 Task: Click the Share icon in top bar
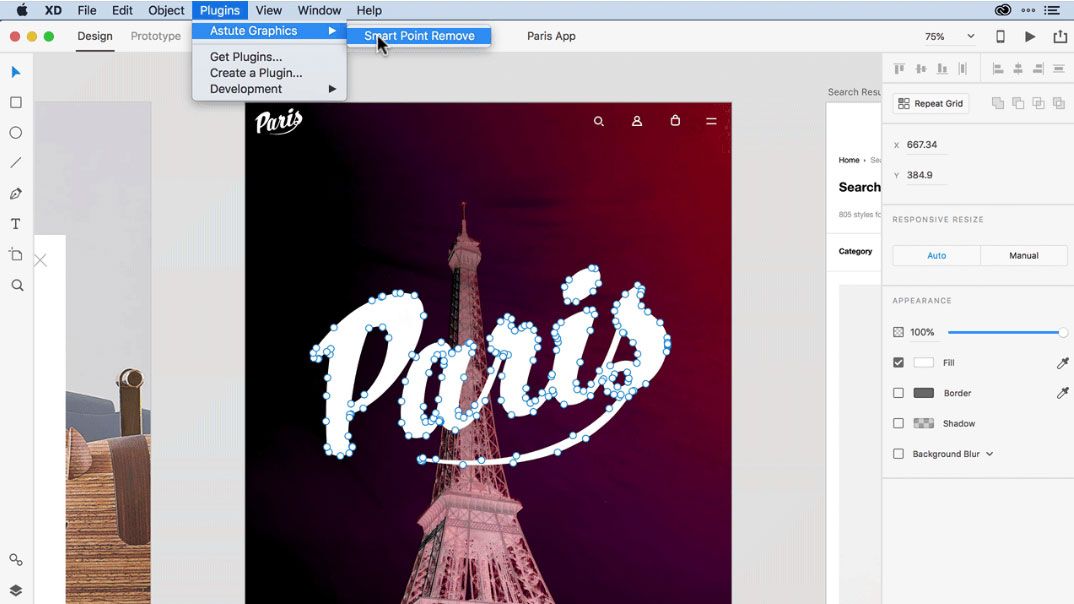[x=1060, y=36]
